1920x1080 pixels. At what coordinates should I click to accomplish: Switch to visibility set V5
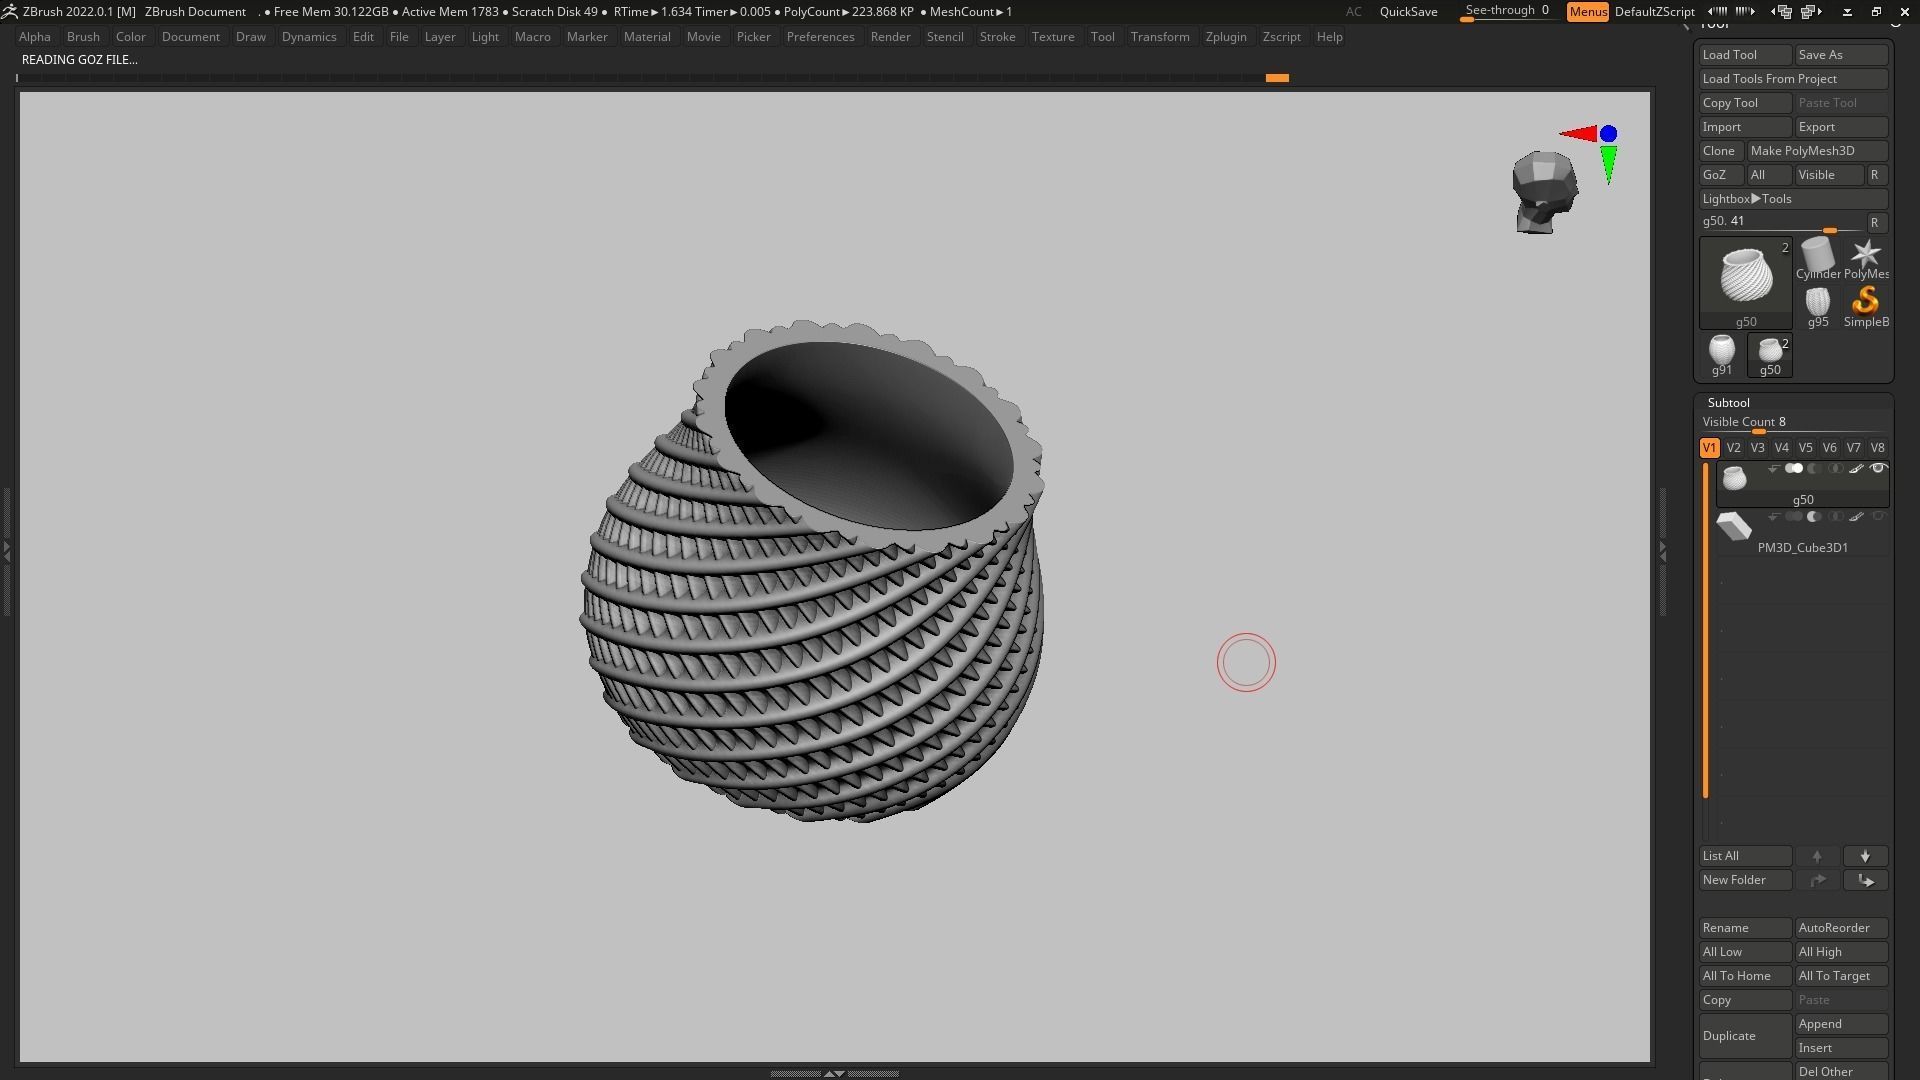coord(1805,448)
